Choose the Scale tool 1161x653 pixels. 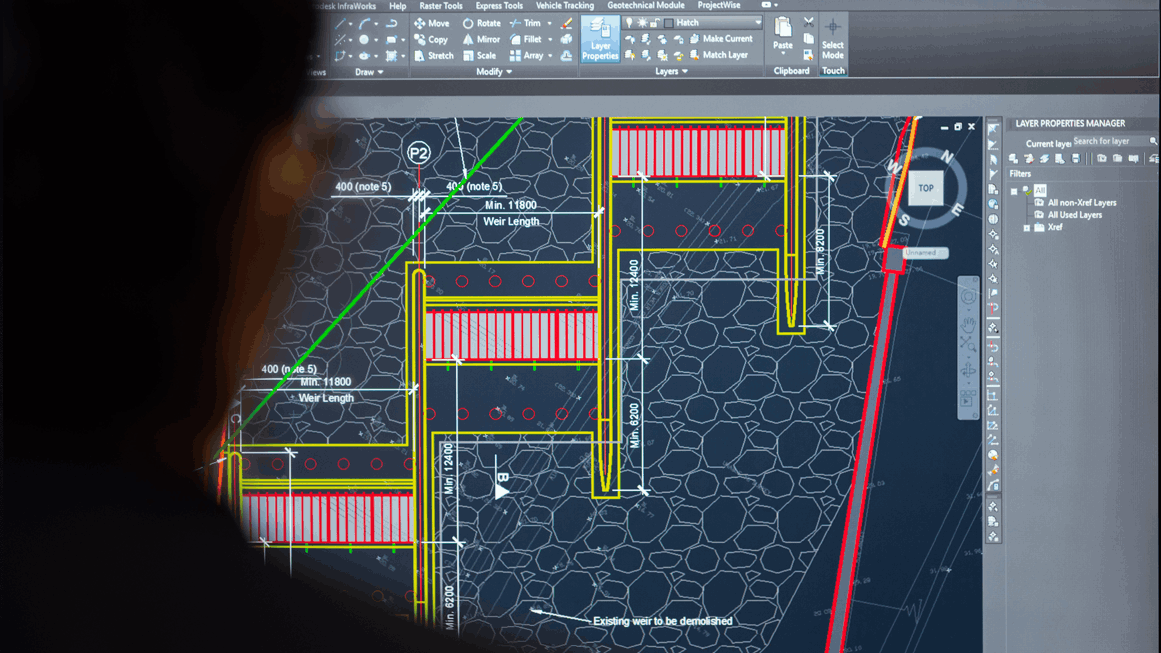(x=478, y=56)
